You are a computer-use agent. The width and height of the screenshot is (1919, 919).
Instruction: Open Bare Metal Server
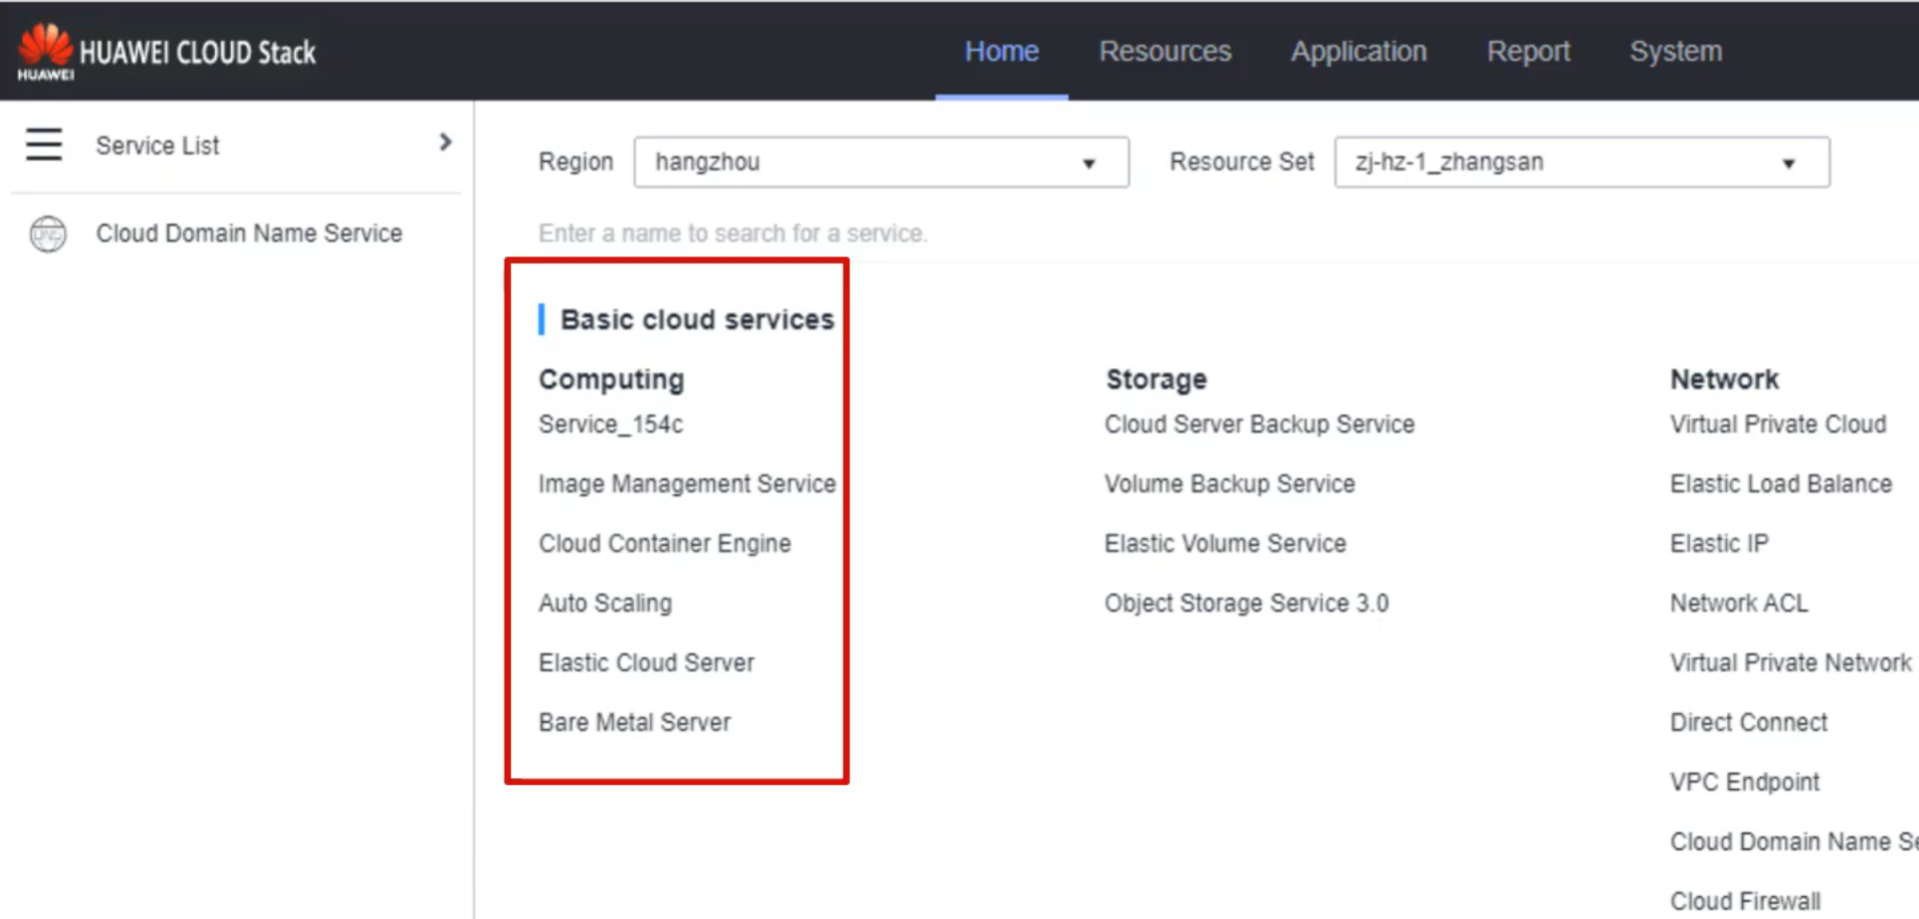tap(634, 722)
